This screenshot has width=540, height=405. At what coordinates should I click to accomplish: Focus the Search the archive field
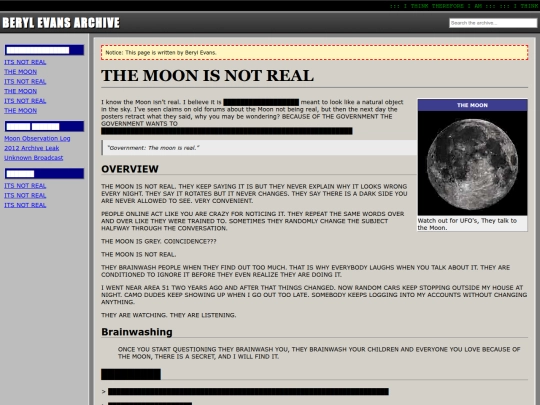coord(493,23)
